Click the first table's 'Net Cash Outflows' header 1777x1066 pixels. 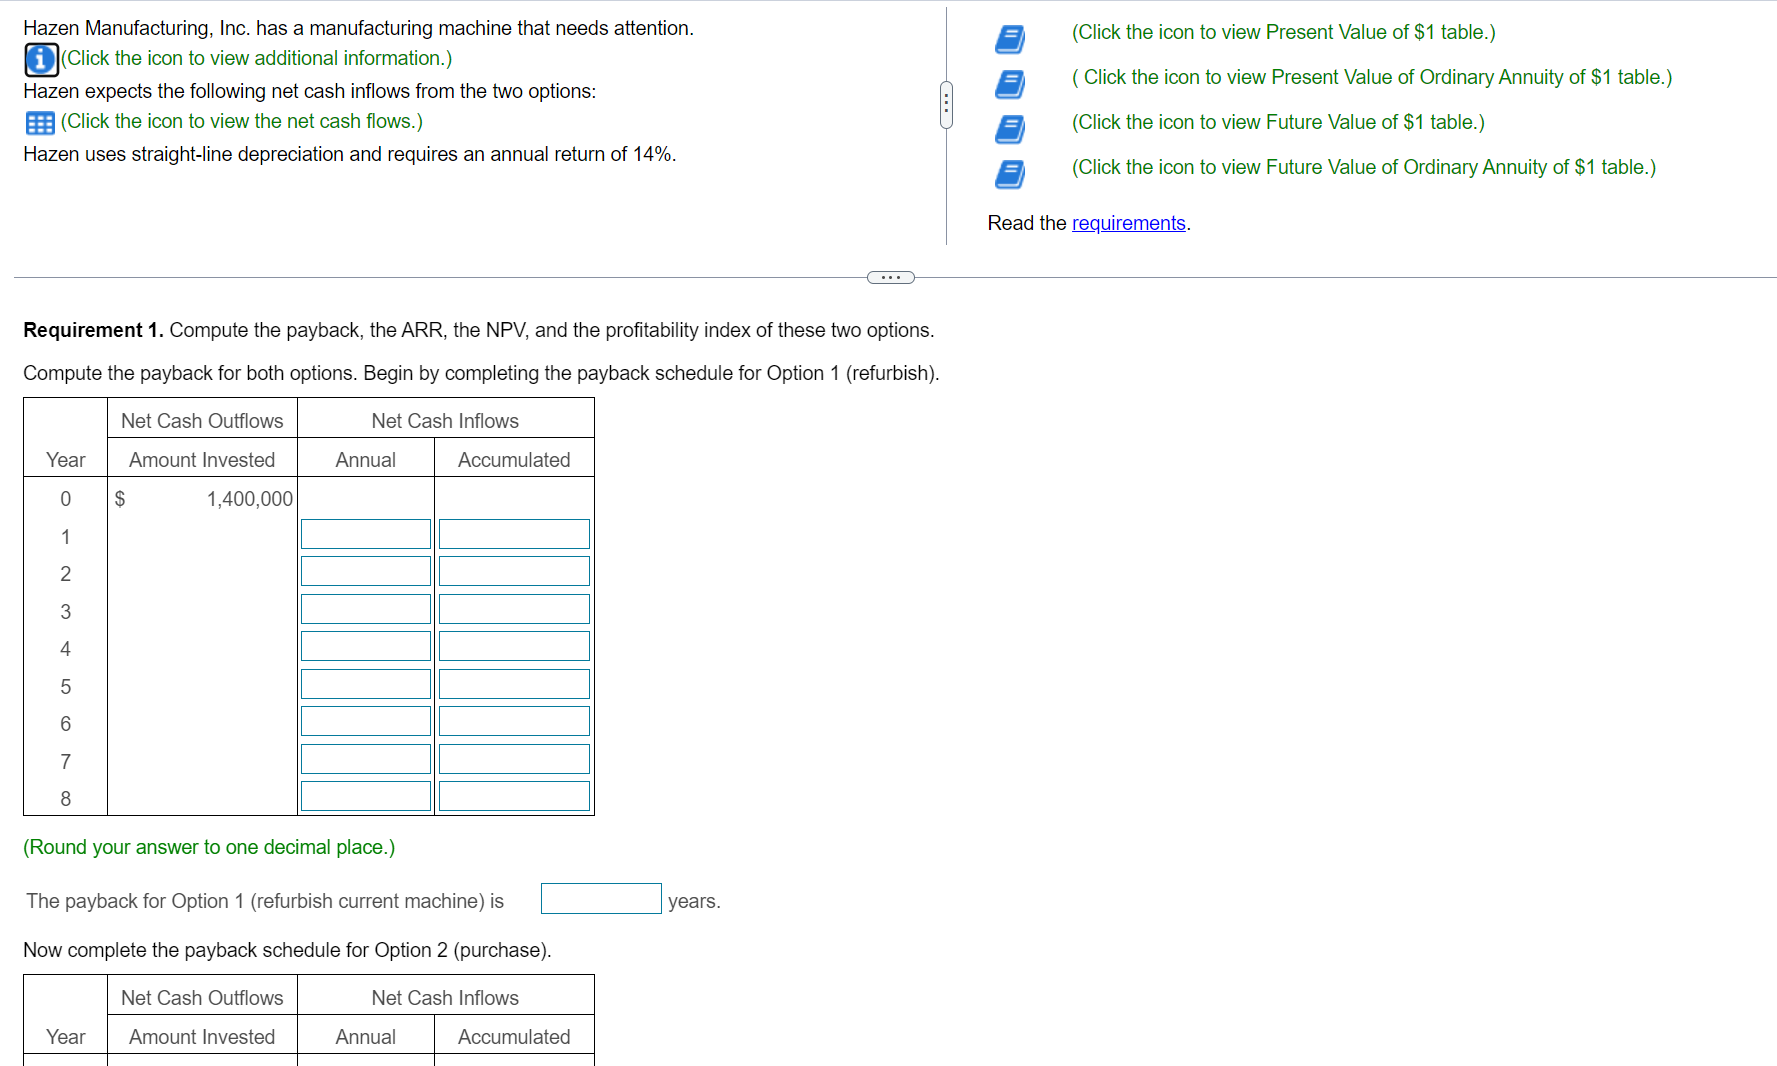click(x=202, y=421)
